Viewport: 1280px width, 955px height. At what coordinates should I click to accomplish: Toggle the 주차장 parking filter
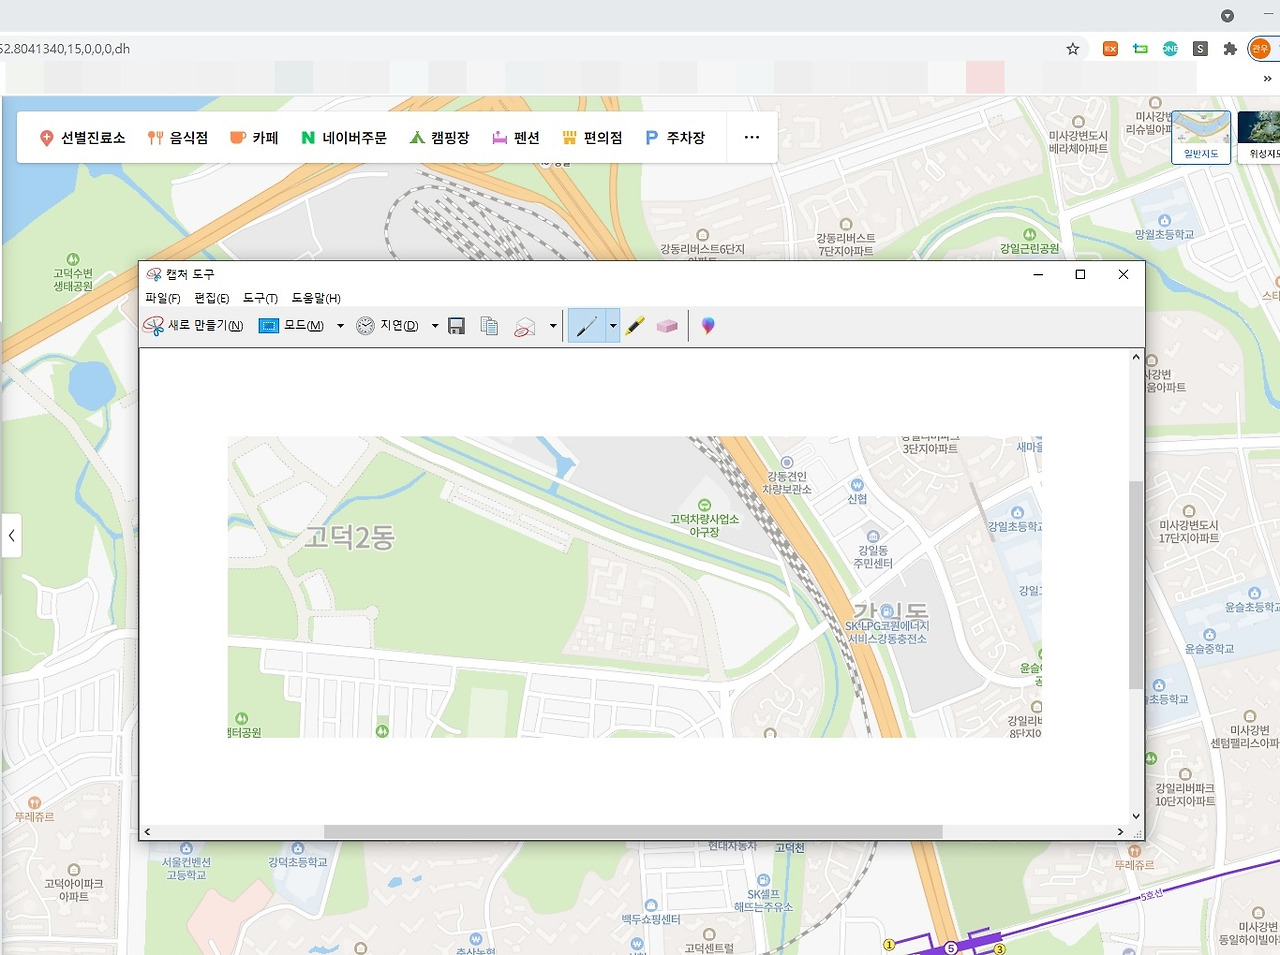[x=675, y=138]
